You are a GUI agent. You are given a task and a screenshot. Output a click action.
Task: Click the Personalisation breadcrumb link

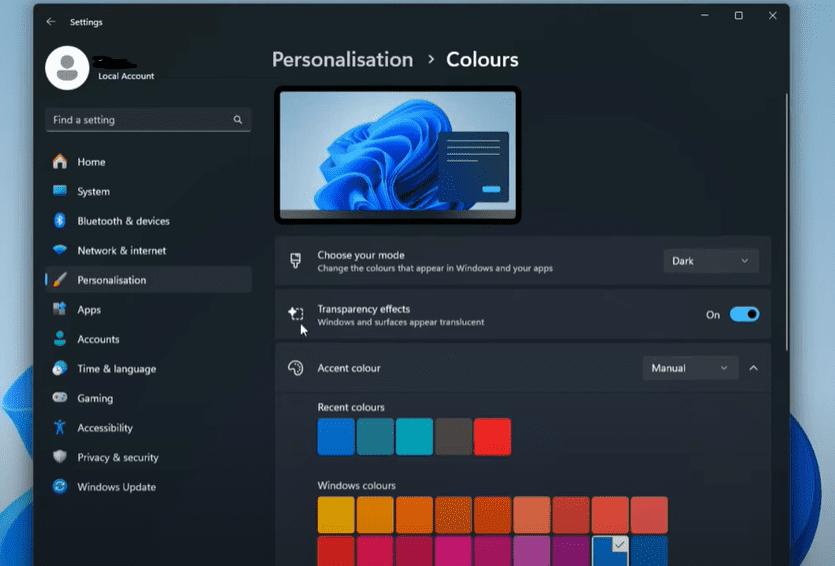click(x=342, y=60)
